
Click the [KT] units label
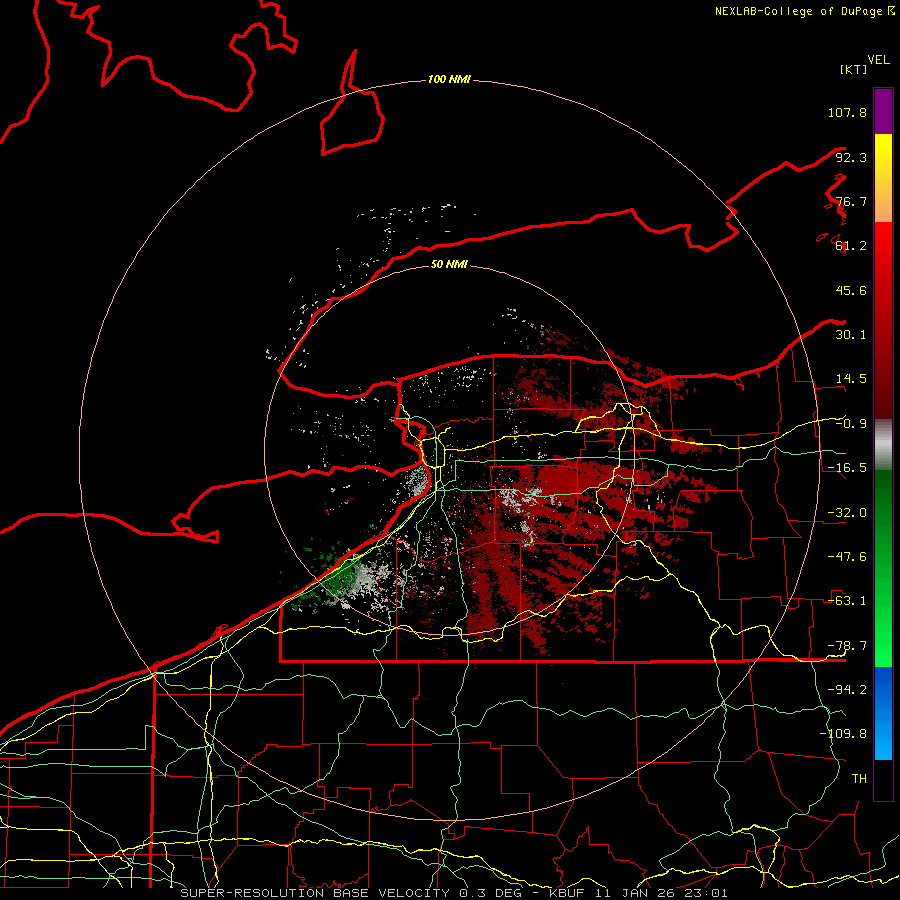coord(854,70)
